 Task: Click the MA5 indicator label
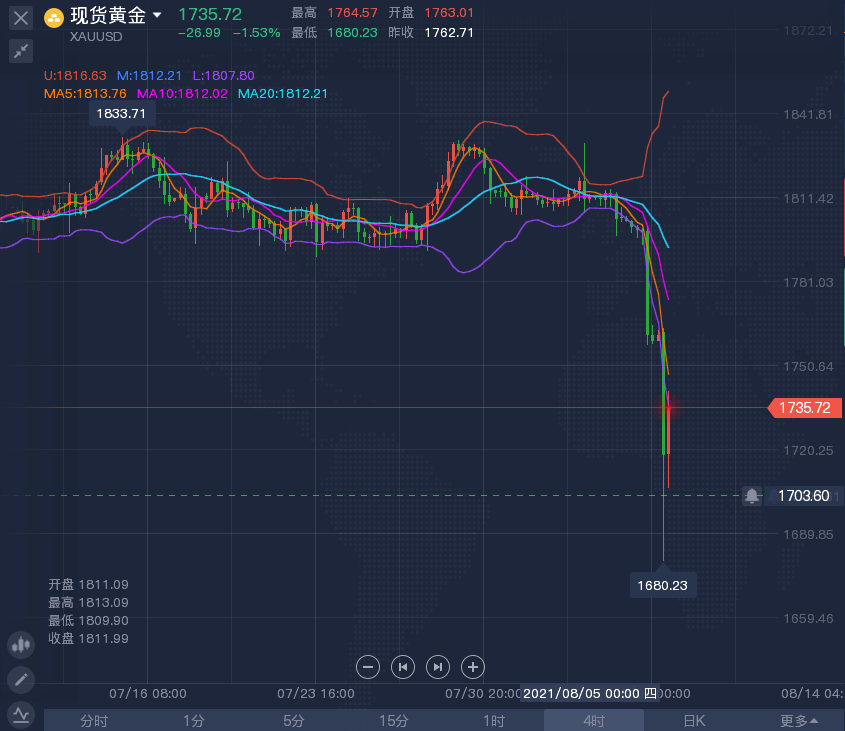tap(85, 94)
